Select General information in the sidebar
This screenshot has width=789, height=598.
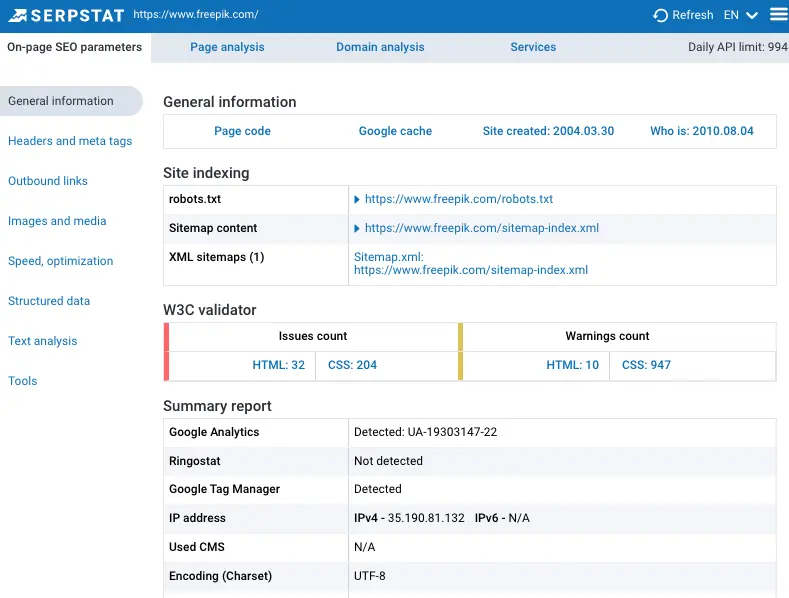click(x=71, y=101)
